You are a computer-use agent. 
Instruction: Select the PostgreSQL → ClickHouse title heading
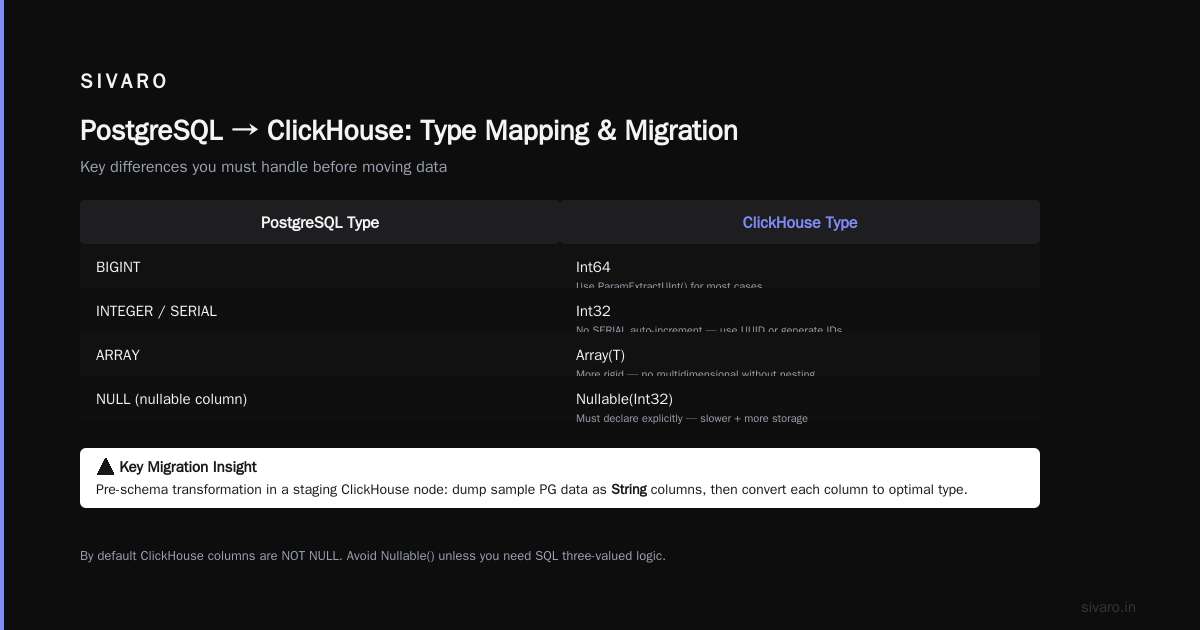point(409,130)
